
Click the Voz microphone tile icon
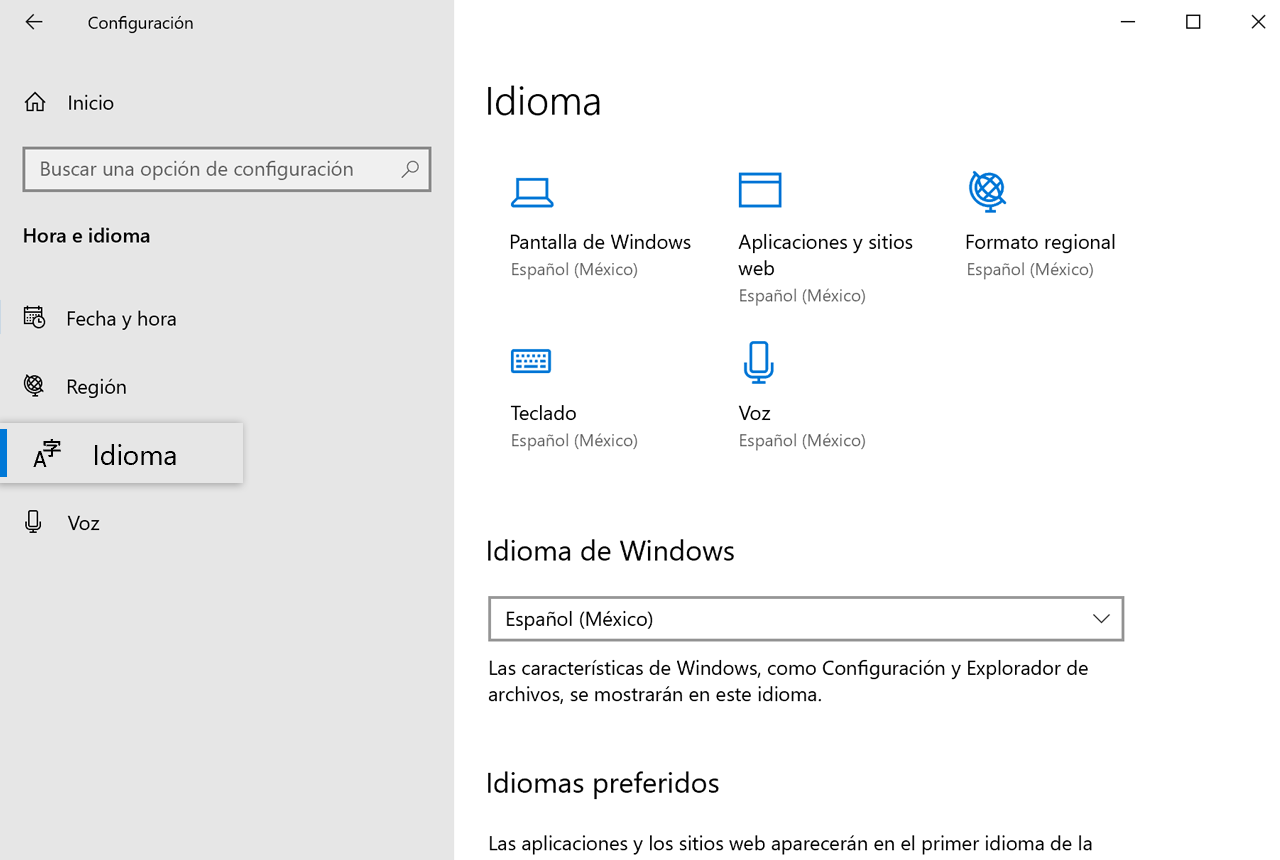(x=758, y=362)
